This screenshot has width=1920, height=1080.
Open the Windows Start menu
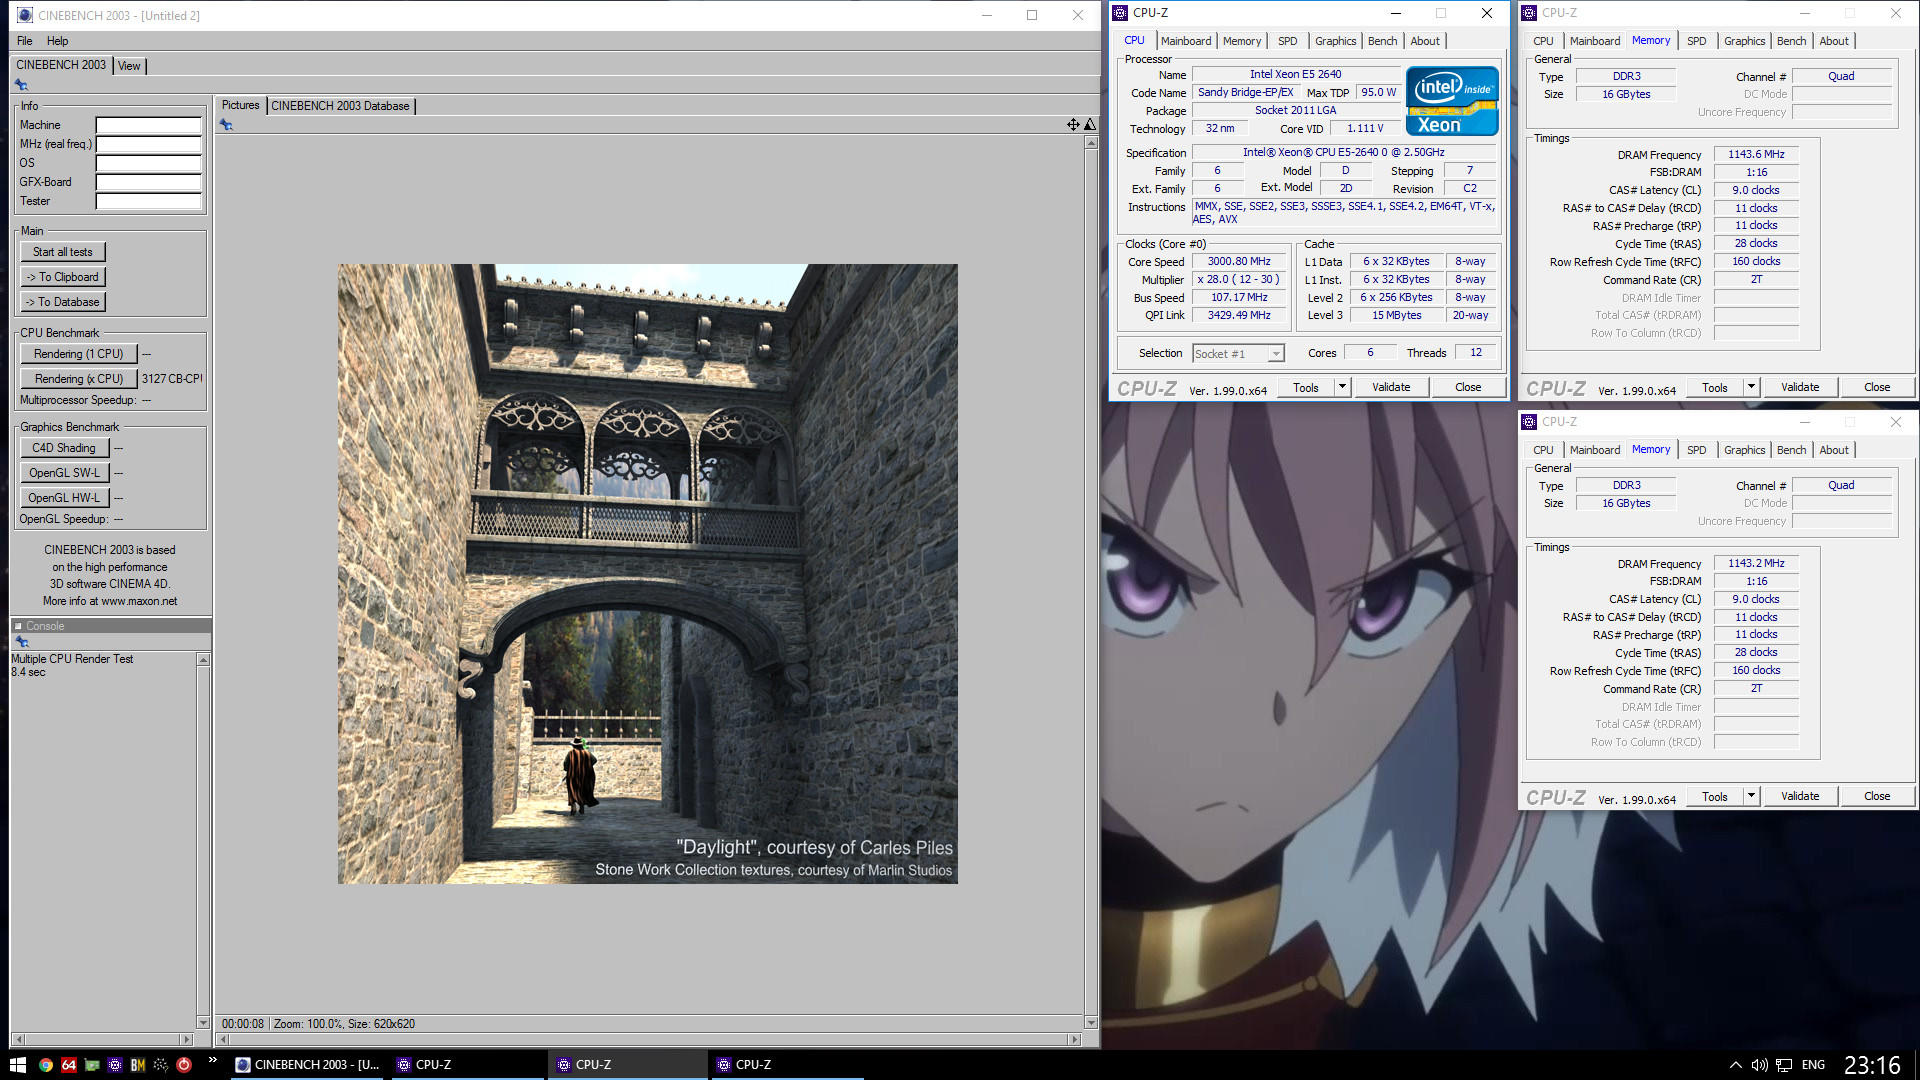(17, 1065)
